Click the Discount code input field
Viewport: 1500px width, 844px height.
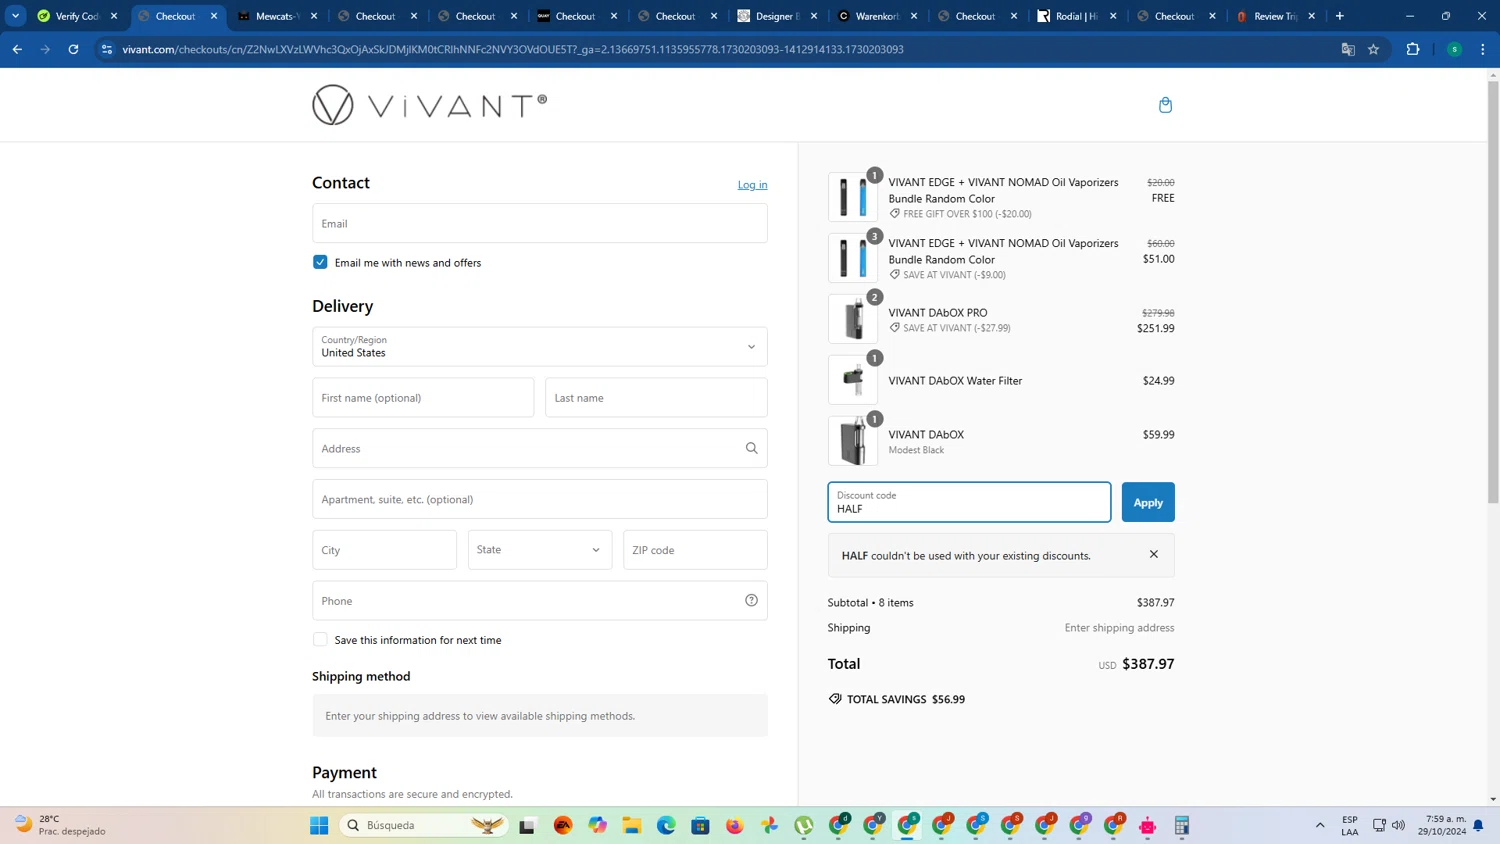[x=969, y=502]
